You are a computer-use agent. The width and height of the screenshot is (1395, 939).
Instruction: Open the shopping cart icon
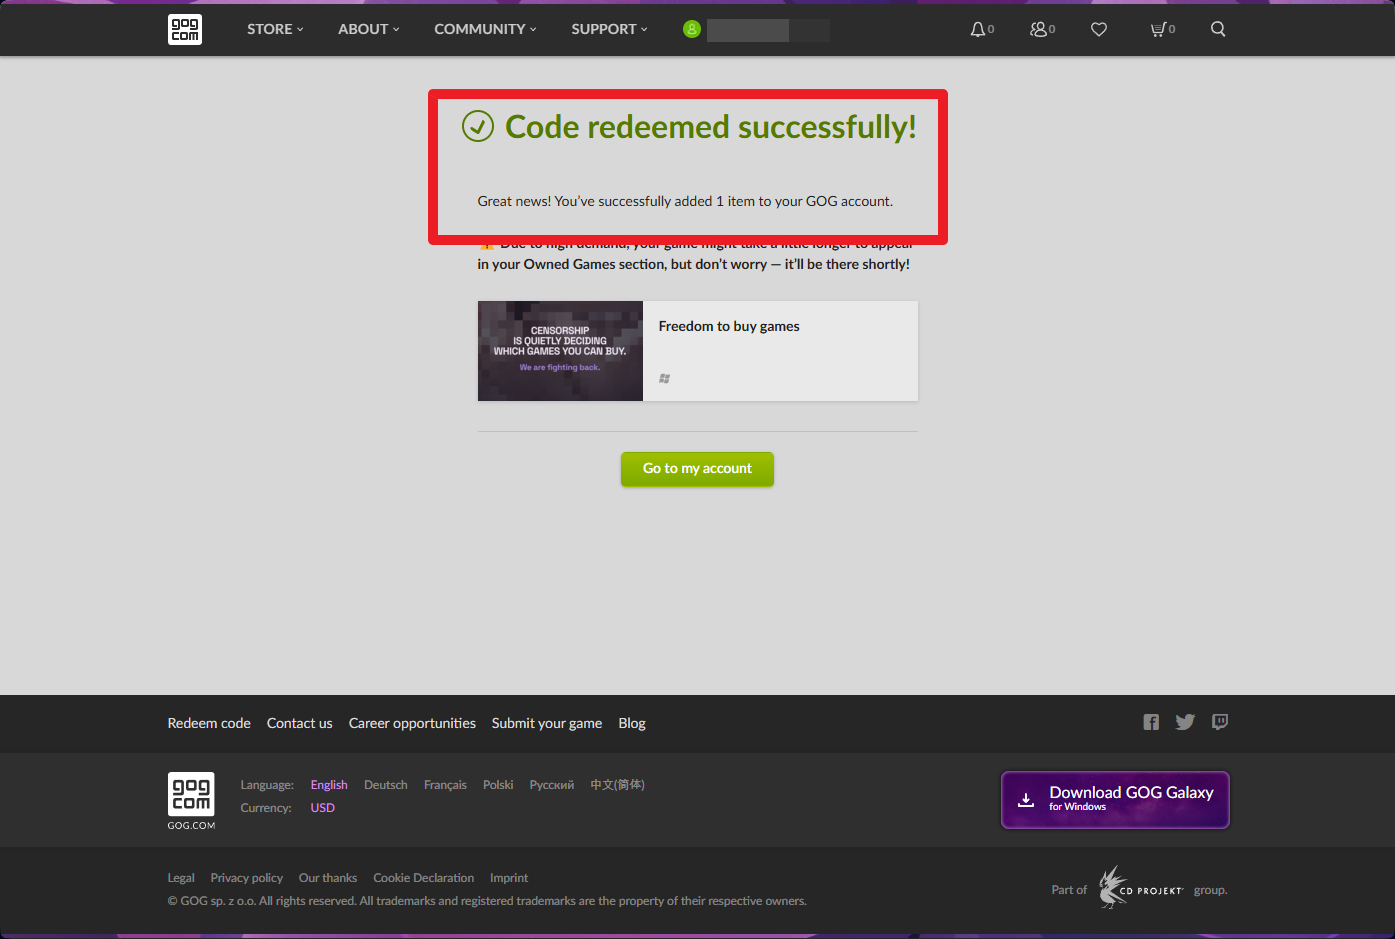coord(1158,29)
